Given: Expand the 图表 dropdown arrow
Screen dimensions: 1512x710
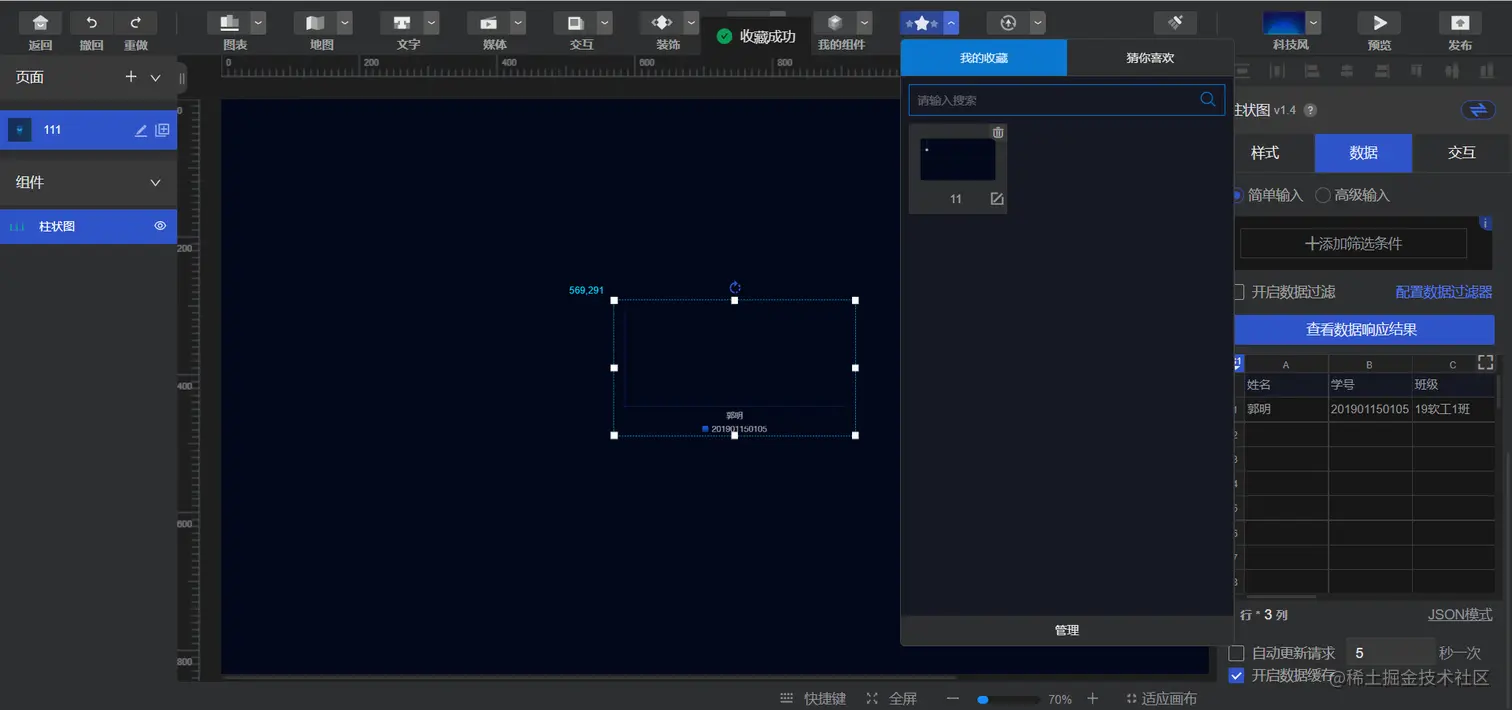Looking at the screenshot, I should coord(258,23).
